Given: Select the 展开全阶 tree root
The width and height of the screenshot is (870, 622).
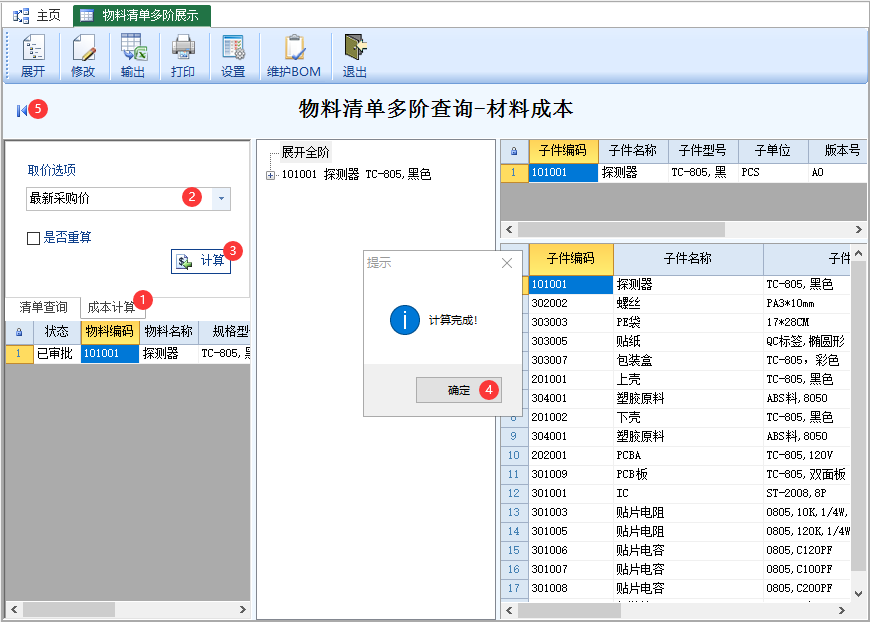Looking at the screenshot, I should (305, 152).
